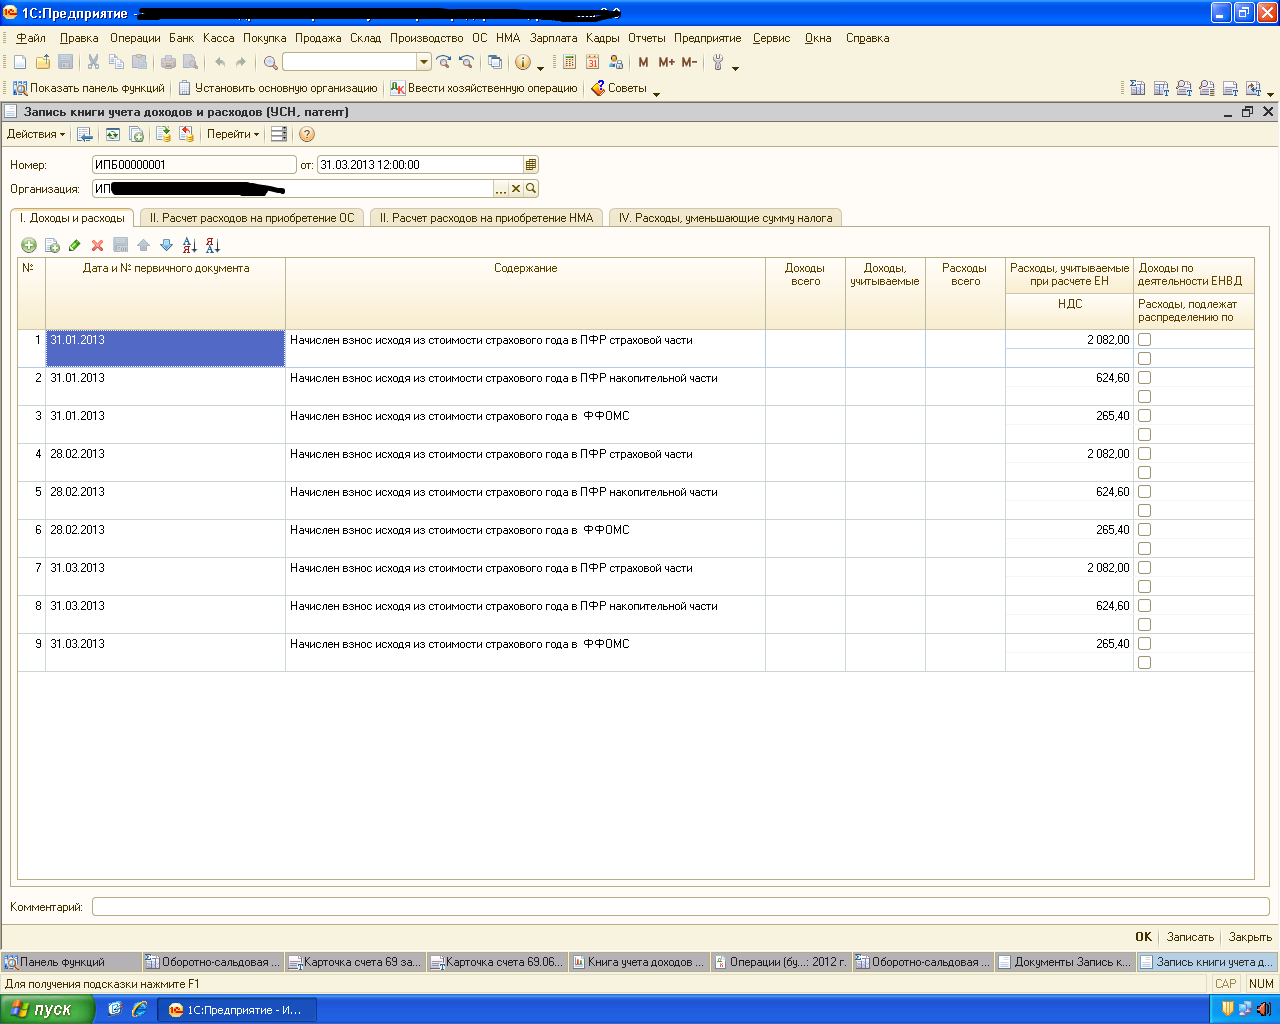Screen dimensions: 1280x1024
Task: Tick the ENVD income checkbox in row 1
Action: coord(1144,340)
